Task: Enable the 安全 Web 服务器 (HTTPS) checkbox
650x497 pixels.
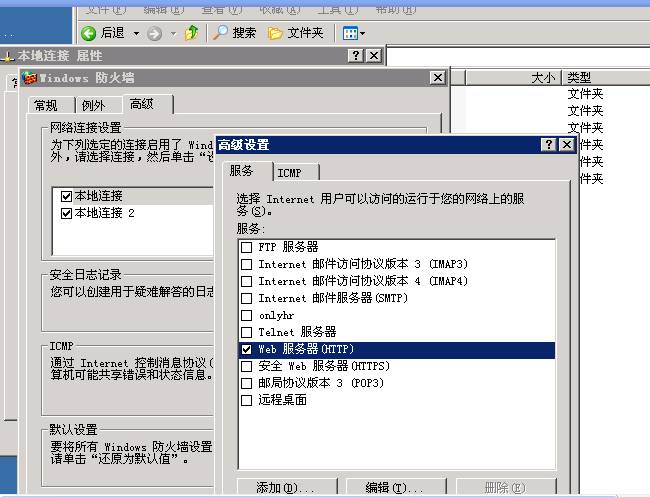Action: [x=247, y=366]
